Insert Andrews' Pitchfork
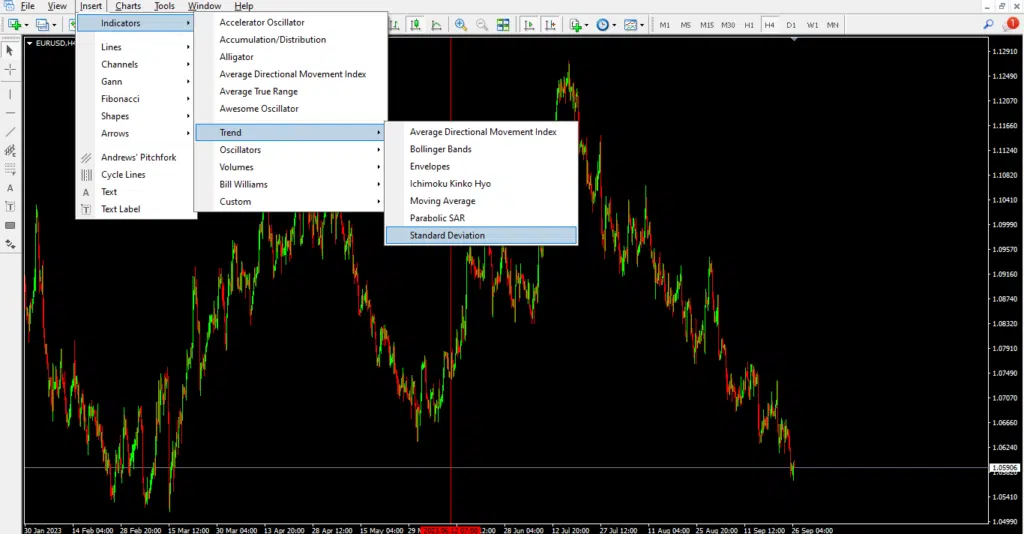Screen dimensions: 1024x534 pyautogui.click(x=136, y=157)
